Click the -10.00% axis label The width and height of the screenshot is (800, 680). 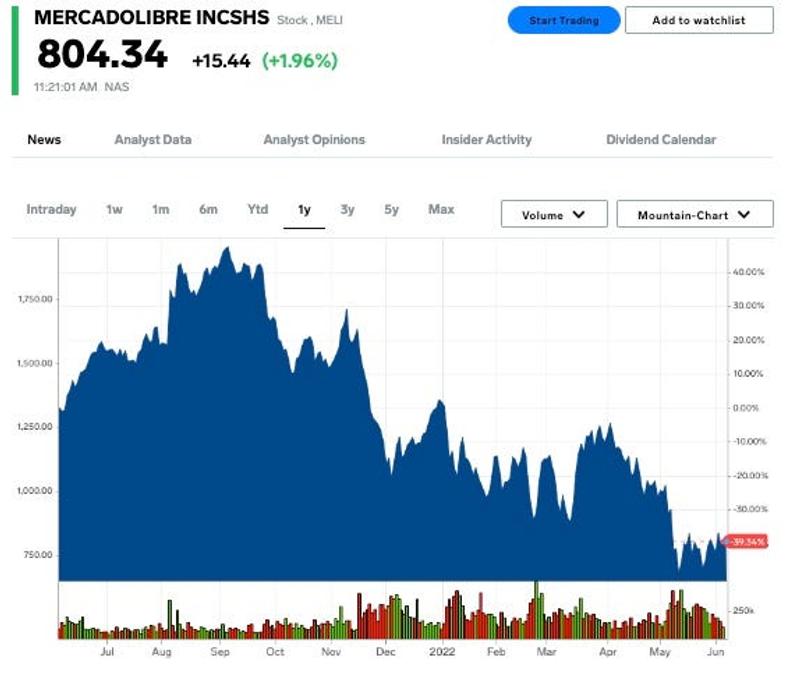(x=749, y=442)
